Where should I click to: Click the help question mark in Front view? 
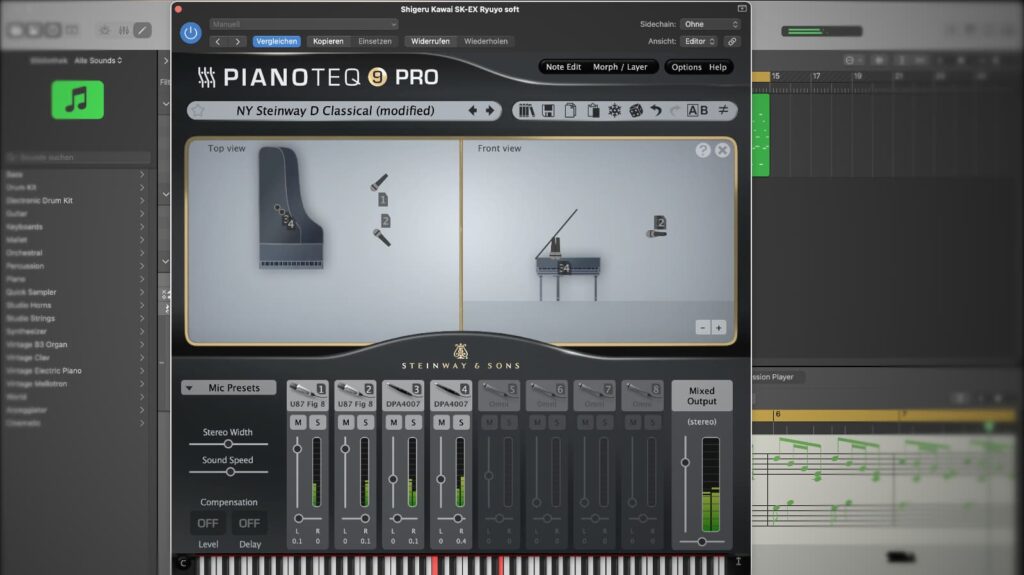[703, 150]
